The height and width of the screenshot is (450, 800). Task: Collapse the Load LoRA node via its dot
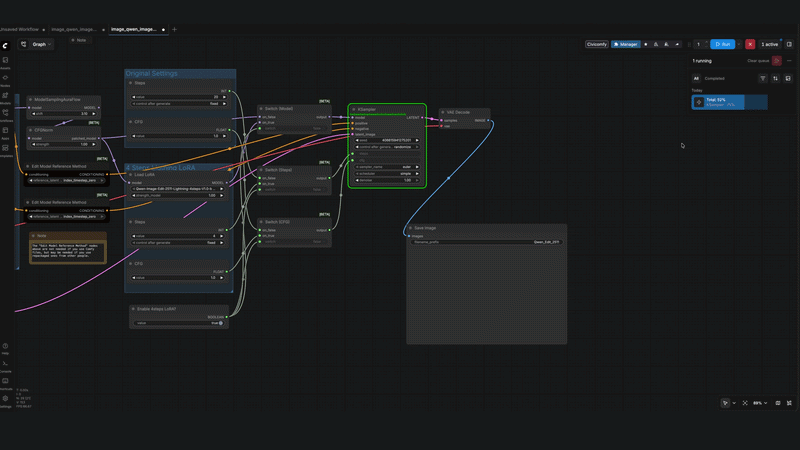pyautogui.click(x=131, y=174)
